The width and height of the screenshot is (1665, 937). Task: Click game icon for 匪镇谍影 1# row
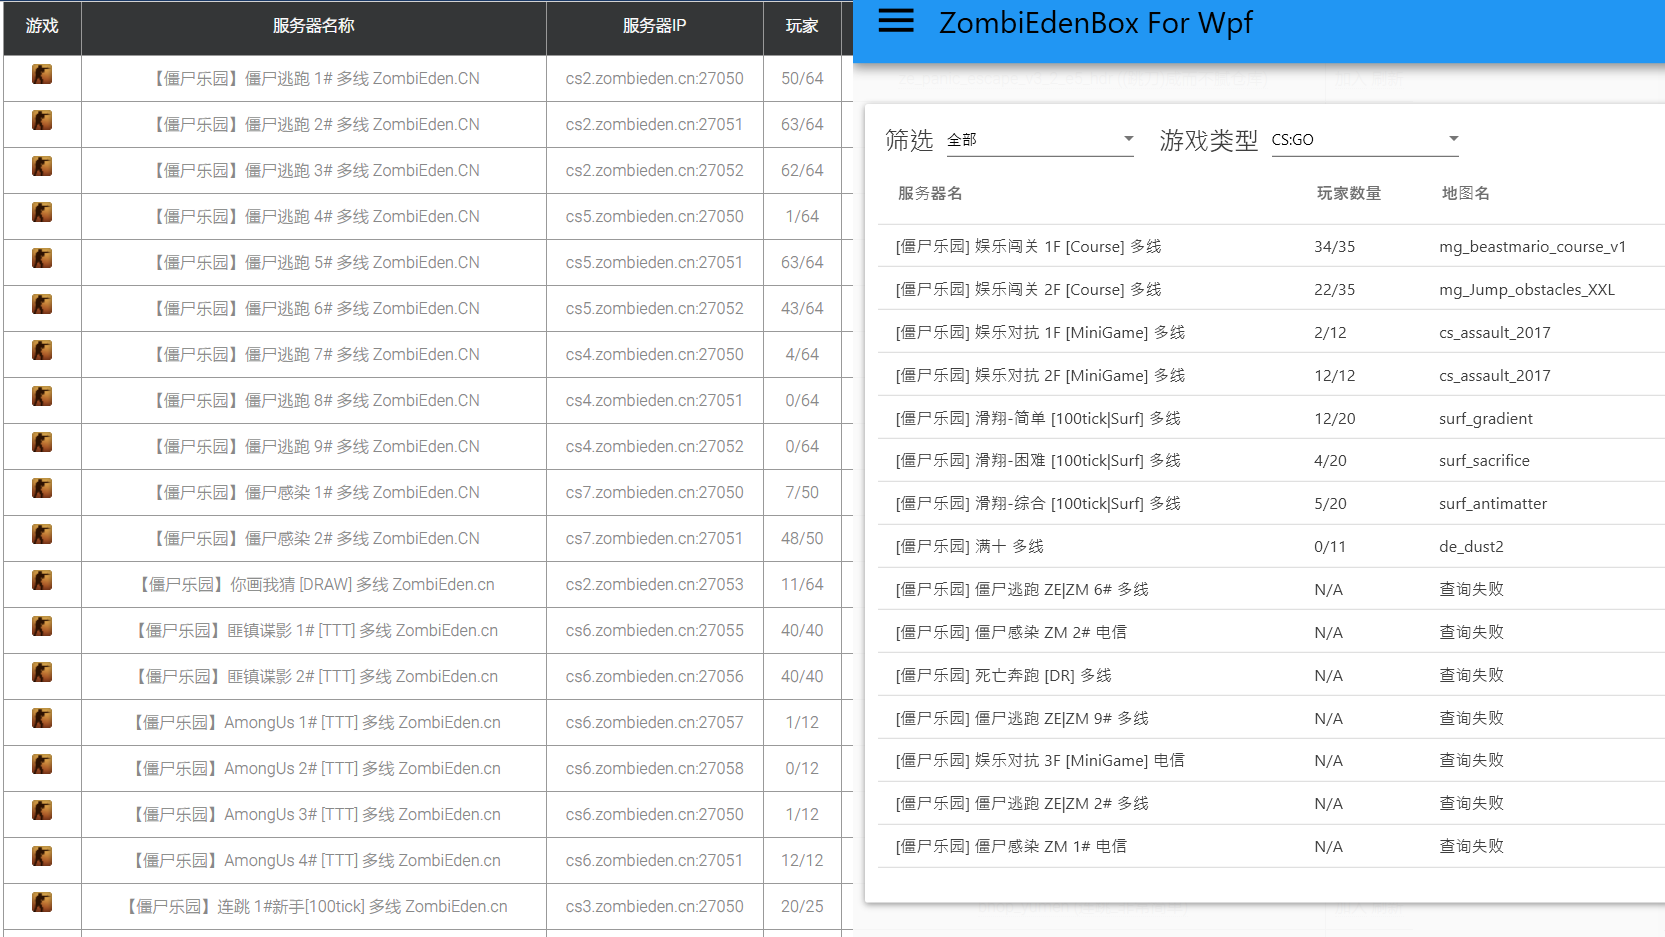tap(42, 626)
